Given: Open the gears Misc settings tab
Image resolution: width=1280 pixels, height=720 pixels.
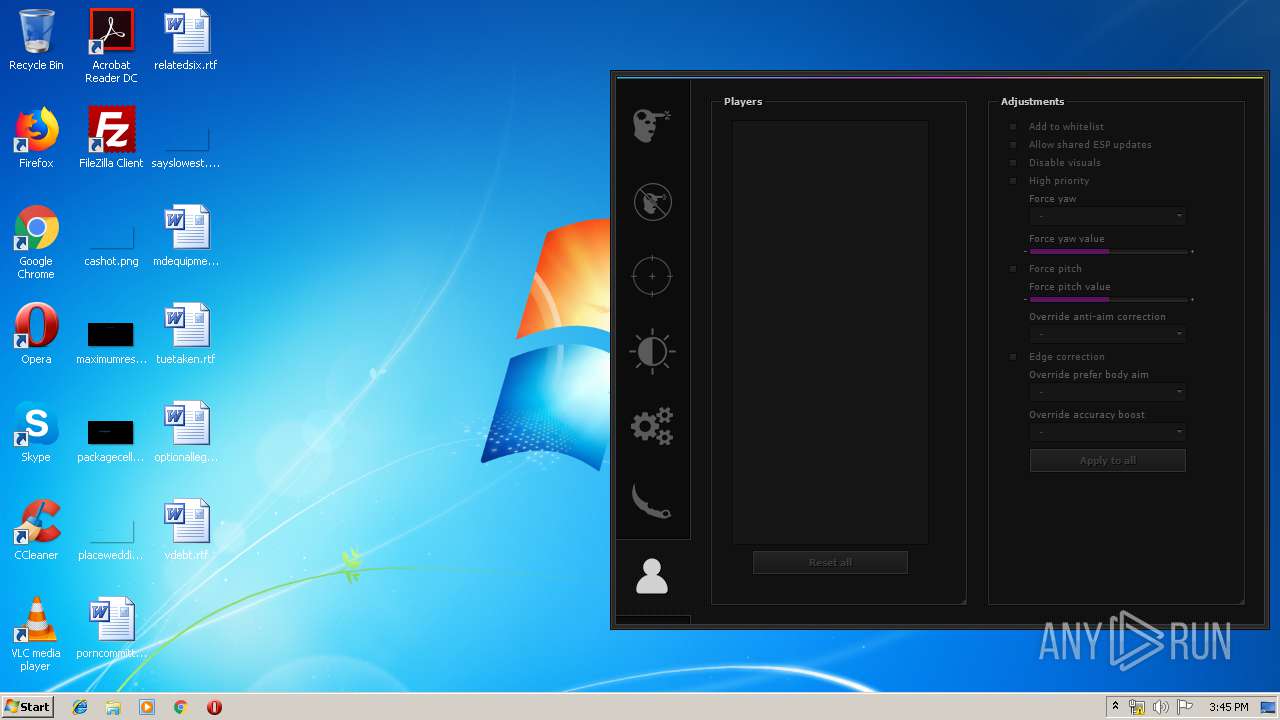Looking at the screenshot, I should click(x=652, y=426).
